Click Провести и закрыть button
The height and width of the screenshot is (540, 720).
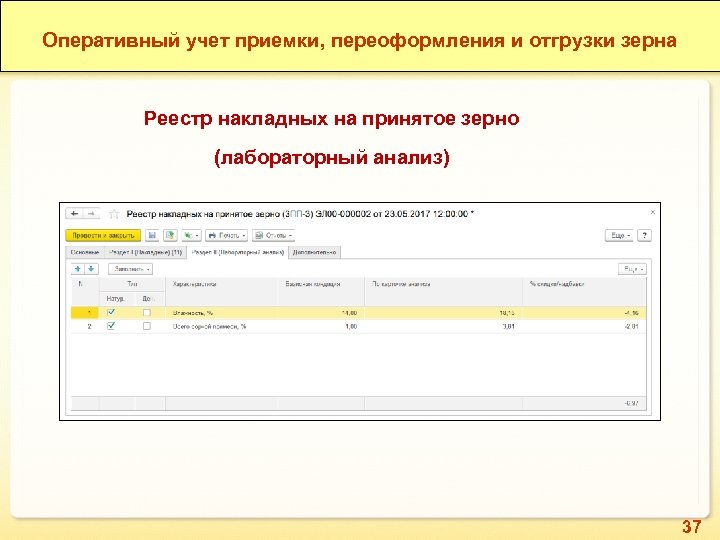pos(103,236)
